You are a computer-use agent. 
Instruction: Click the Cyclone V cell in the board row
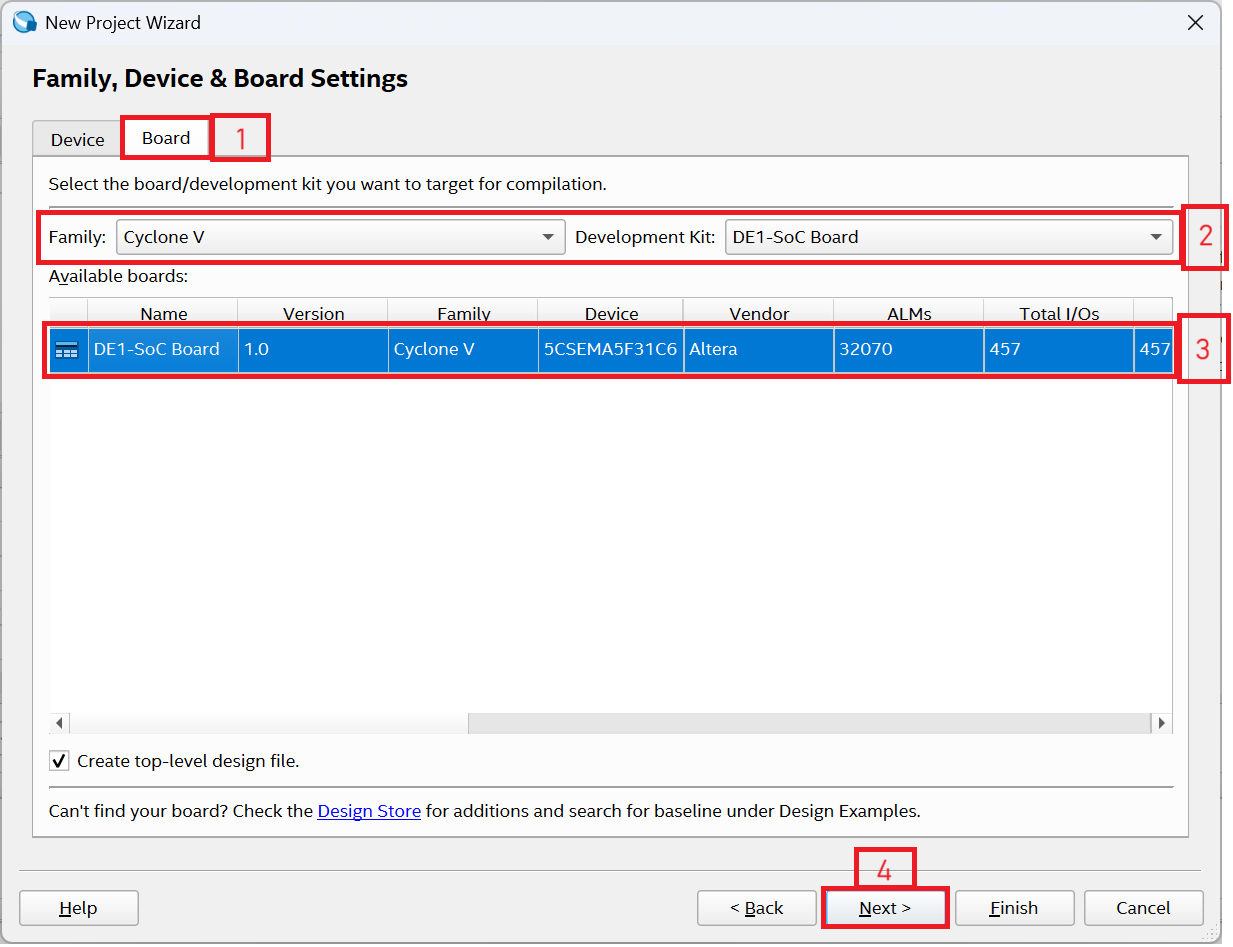tap(463, 350)
